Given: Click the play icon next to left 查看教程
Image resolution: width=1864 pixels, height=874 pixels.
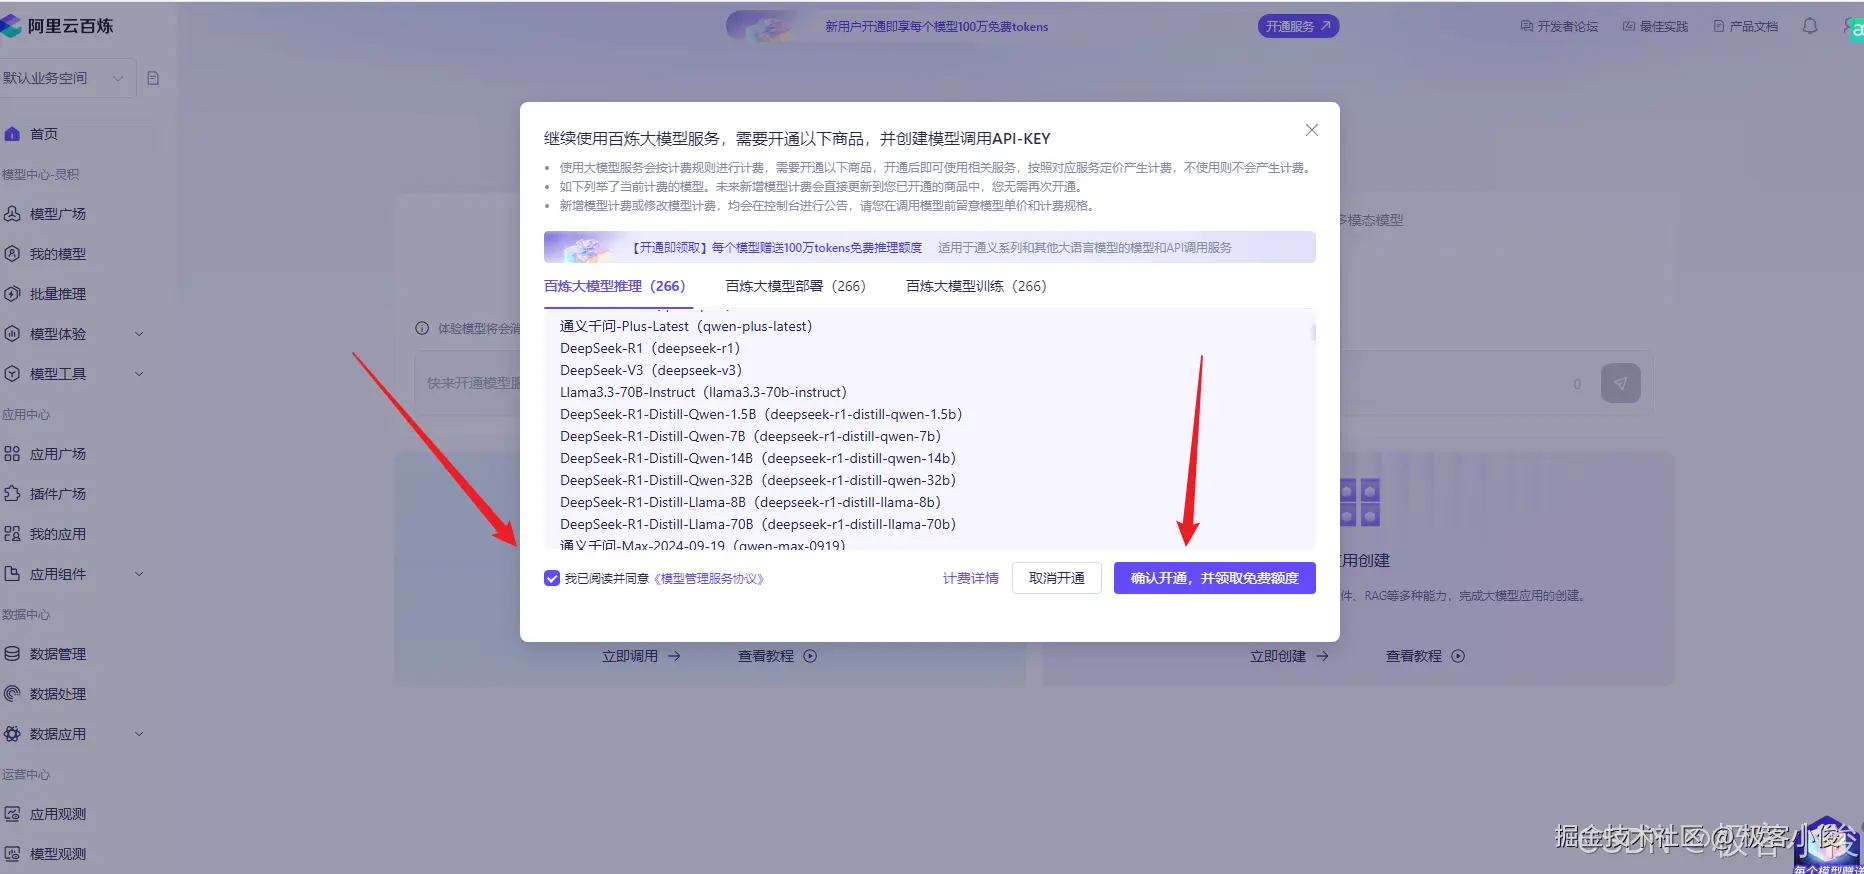Looking at the screenshot, I should pyautogui.click(x=810, y=656).
